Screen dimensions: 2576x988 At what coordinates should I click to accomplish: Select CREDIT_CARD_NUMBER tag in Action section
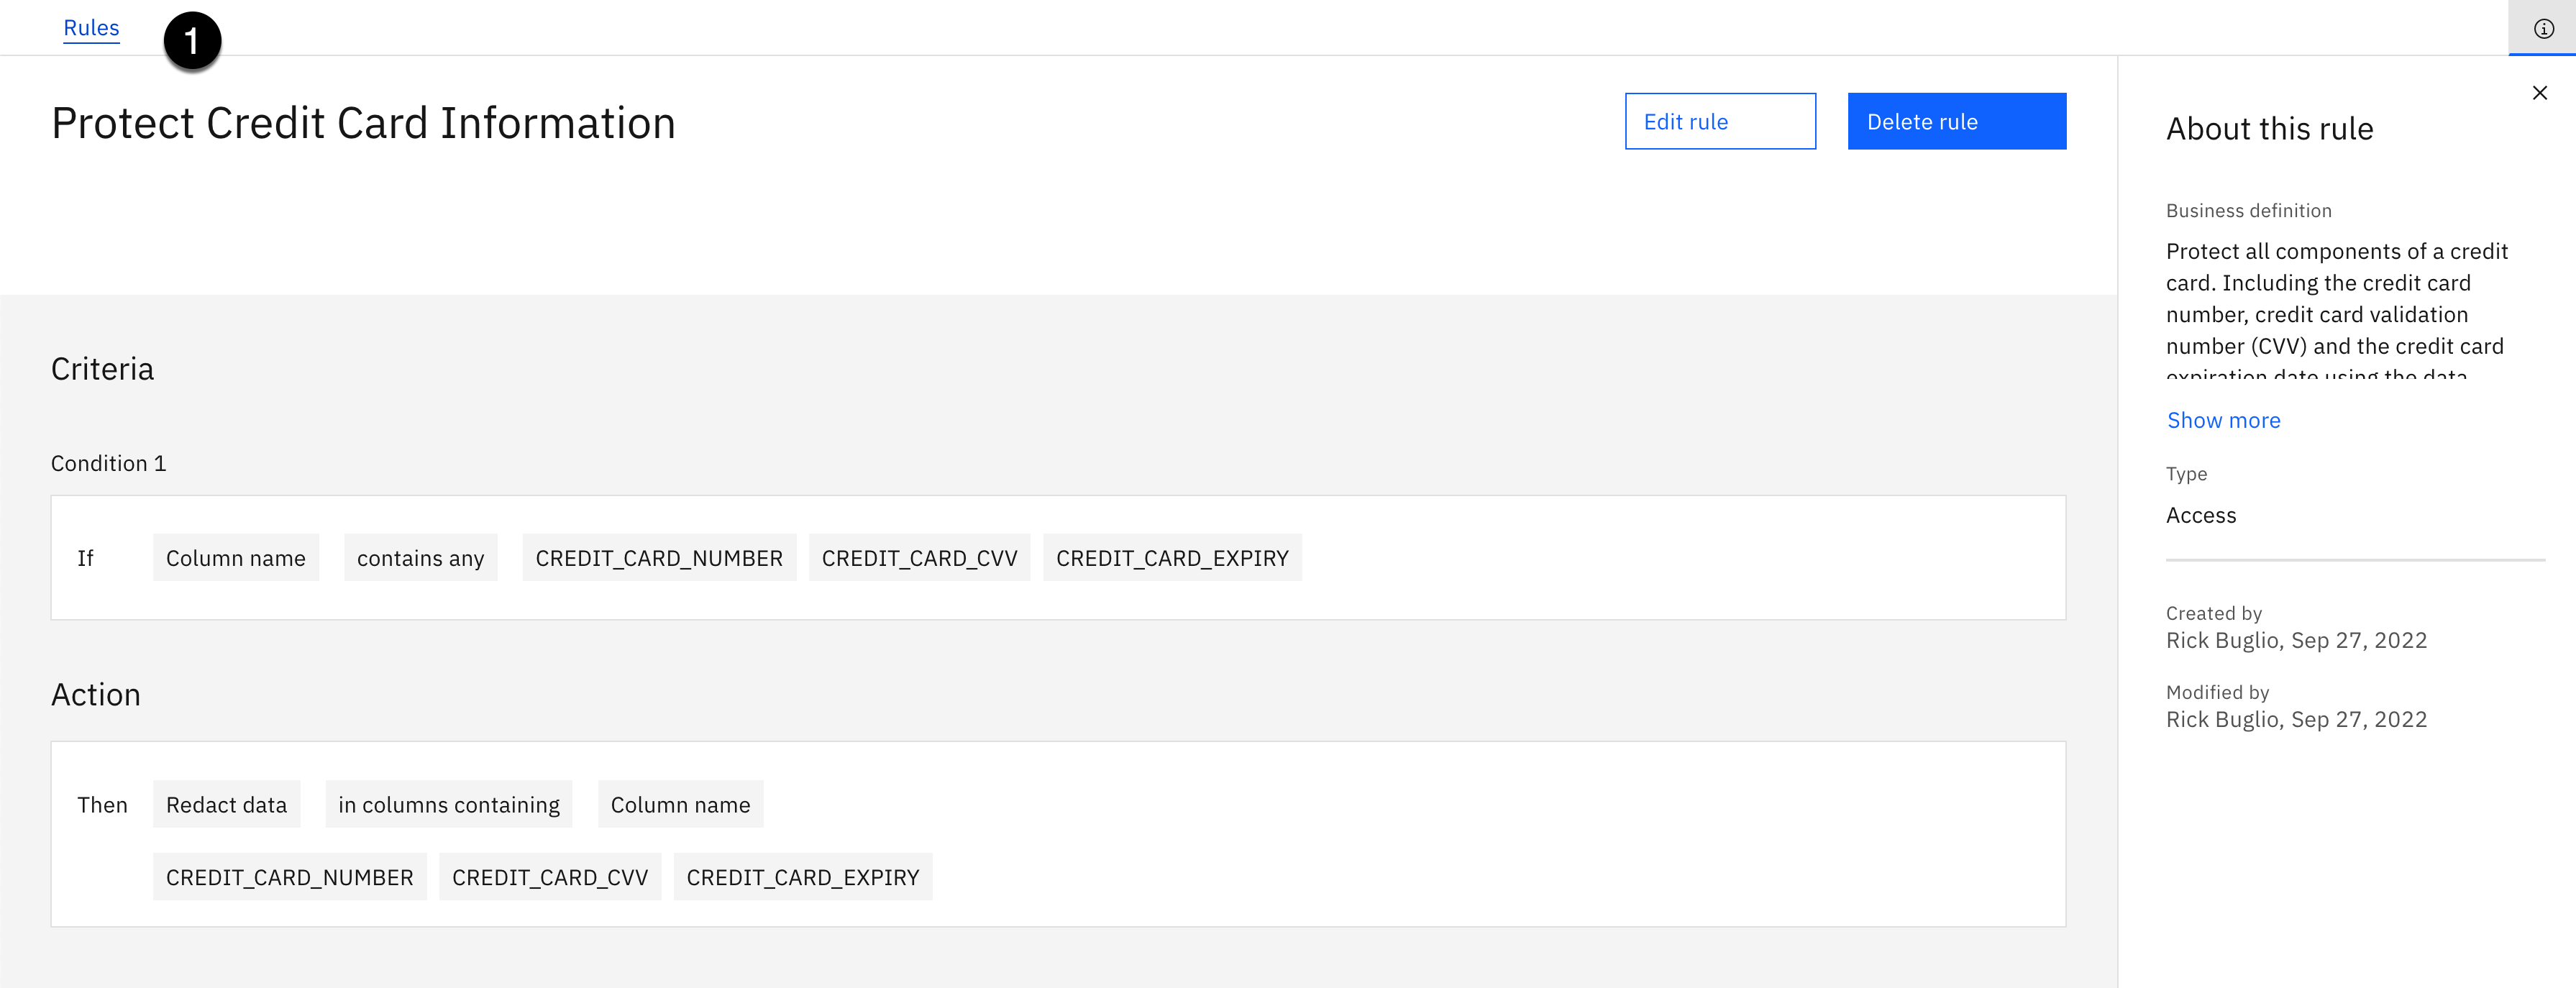(x=289, y=877)
